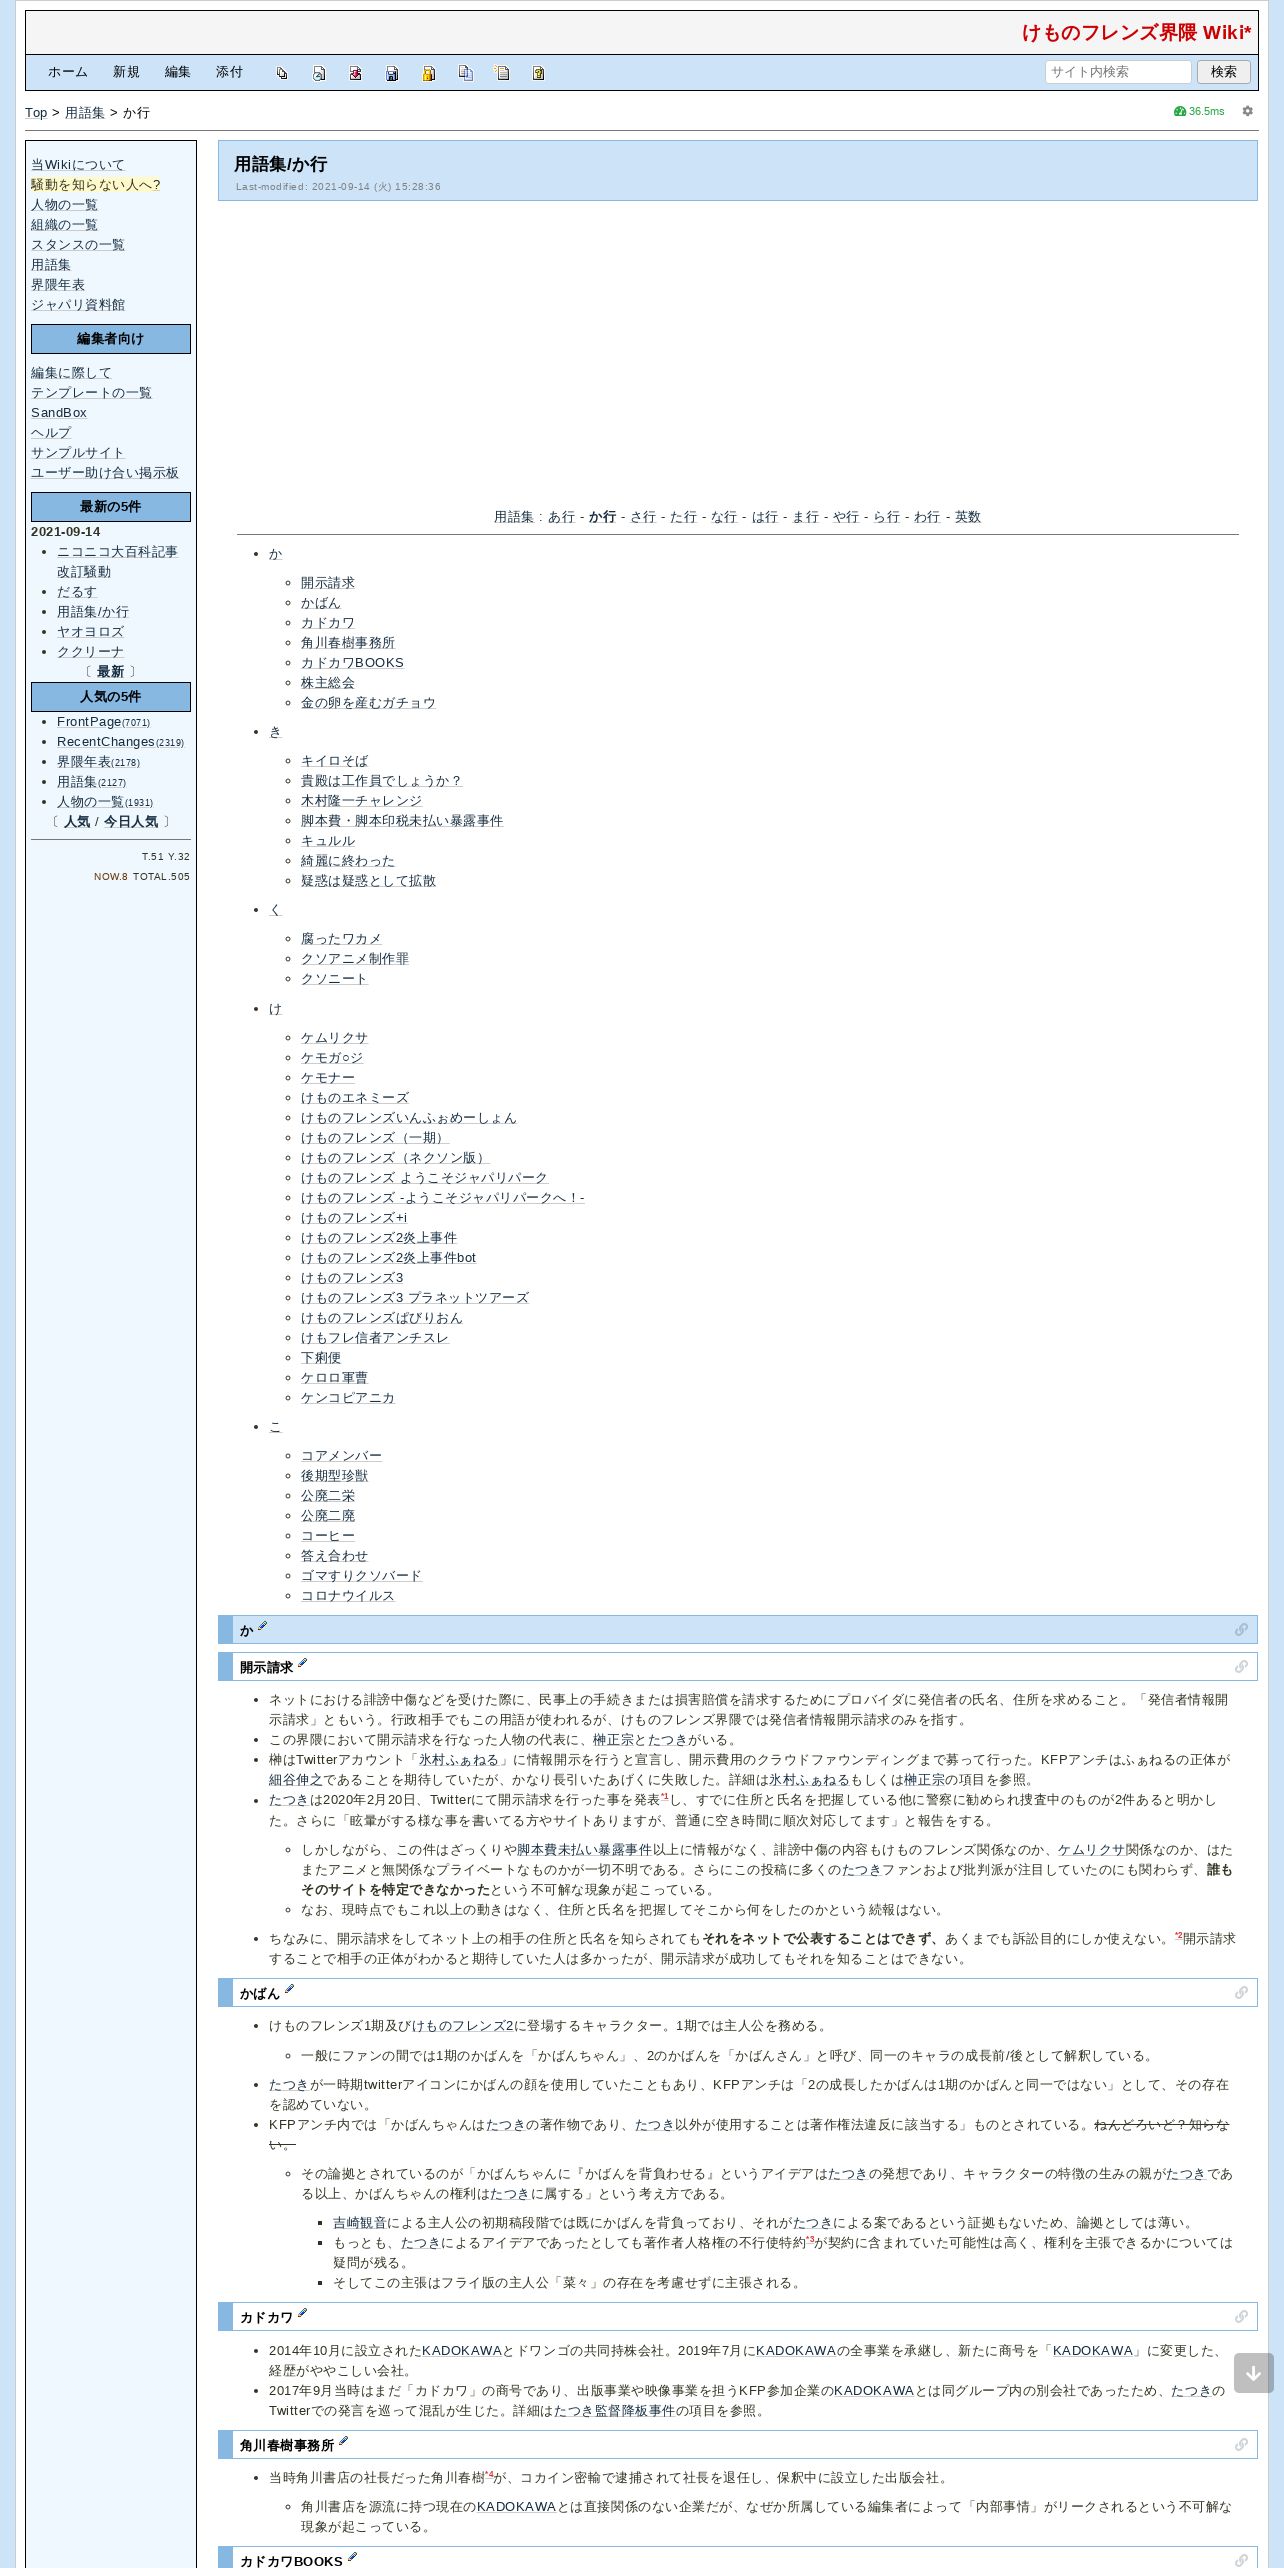Open the 新規 menu item

(126, 72)
